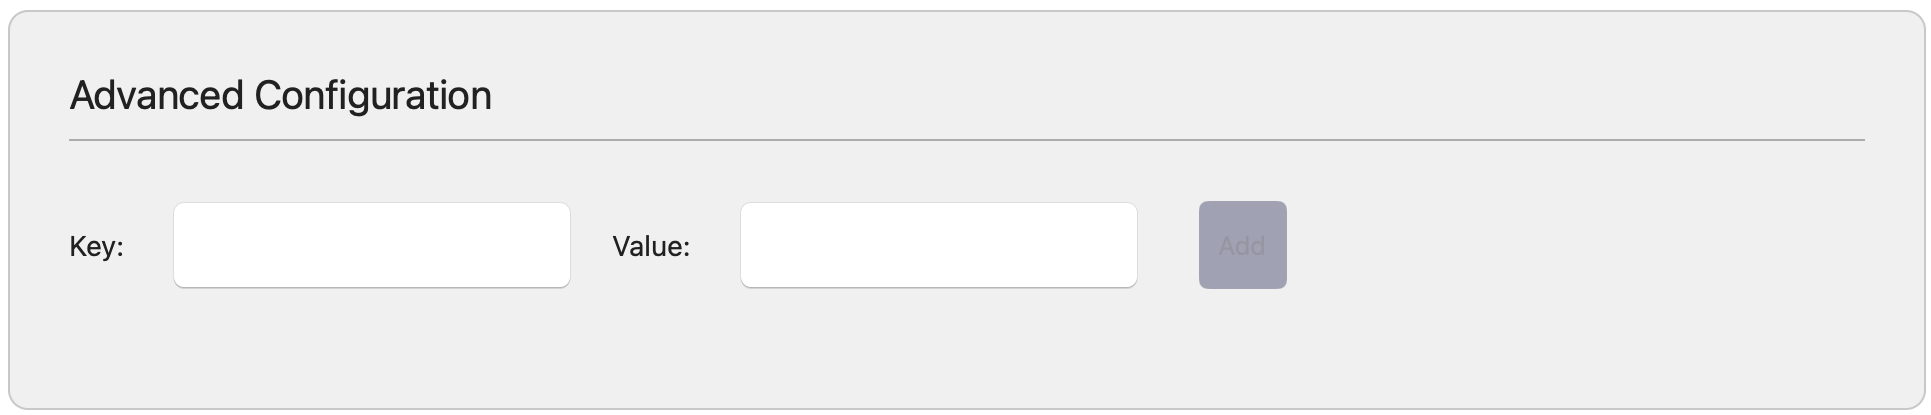The image size is (1931, 415).
Task: Click the disabled Add button
Action: tap(1243, 245)
